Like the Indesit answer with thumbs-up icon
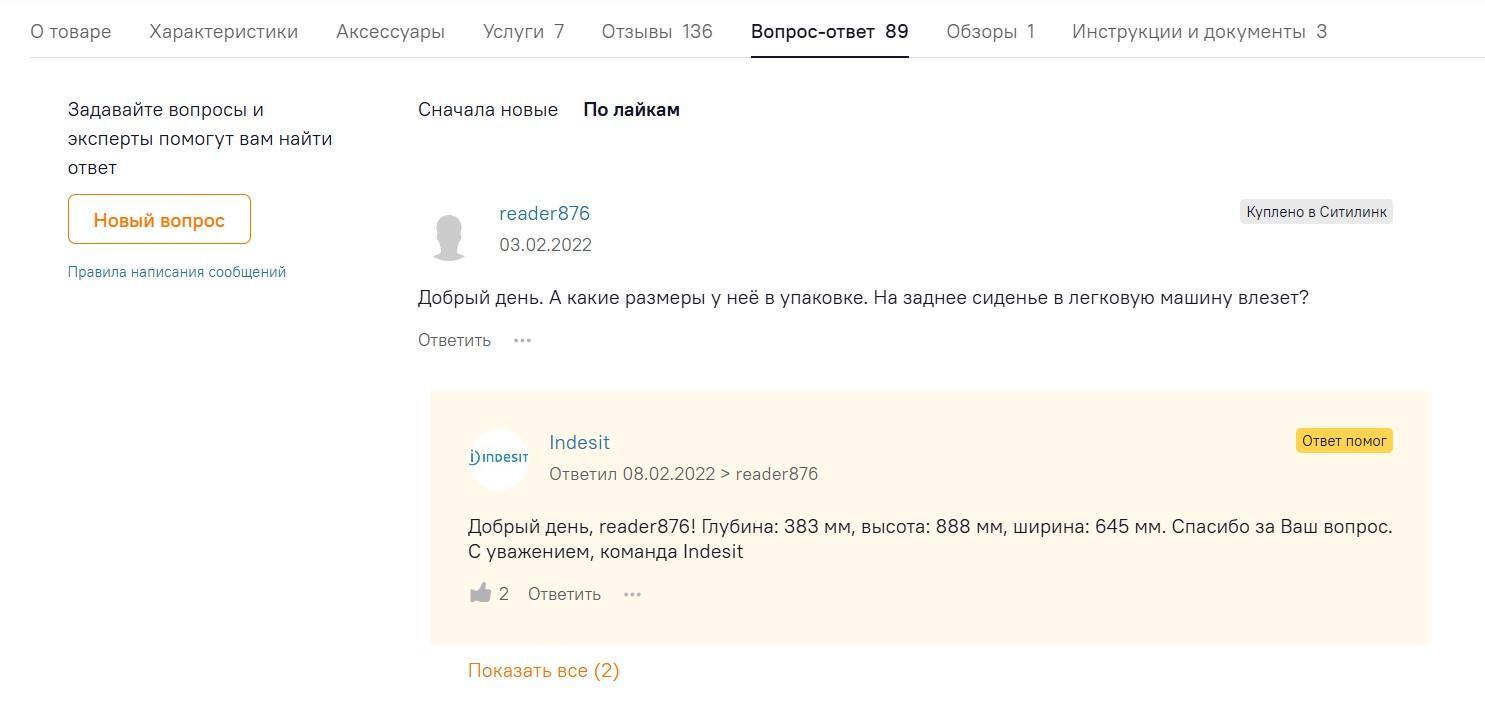 [480, 593]
